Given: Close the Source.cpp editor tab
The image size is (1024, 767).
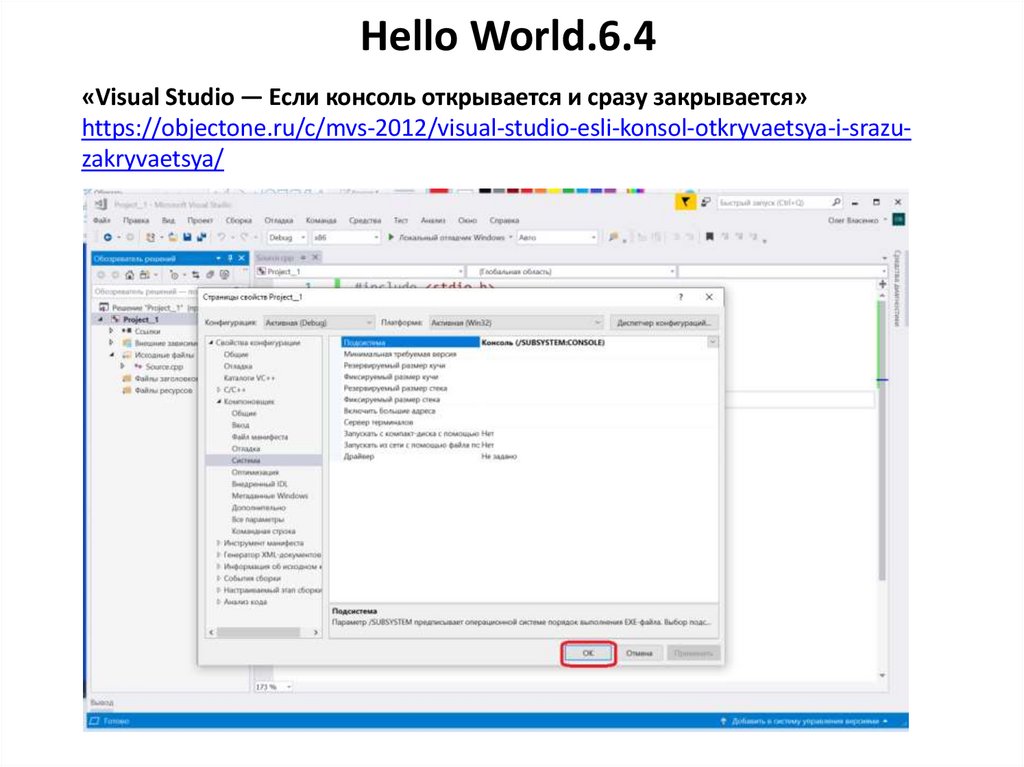Looking at the screenshot, I should point(315,257).
